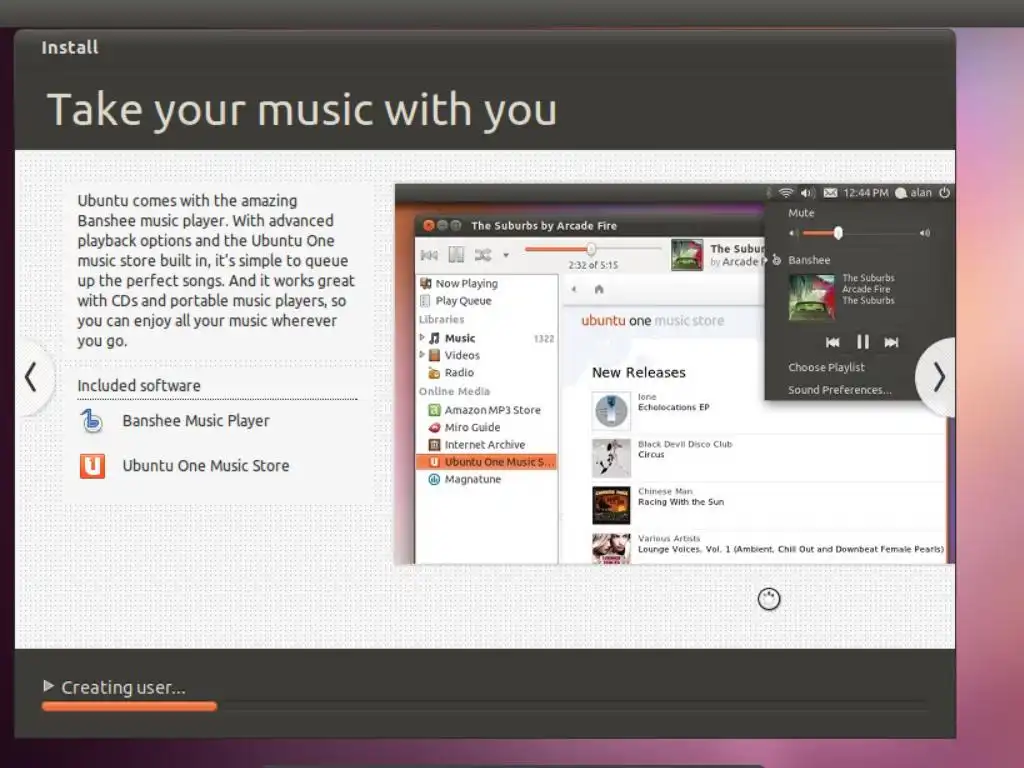Open Internet Archive source

tap(485, 445)
